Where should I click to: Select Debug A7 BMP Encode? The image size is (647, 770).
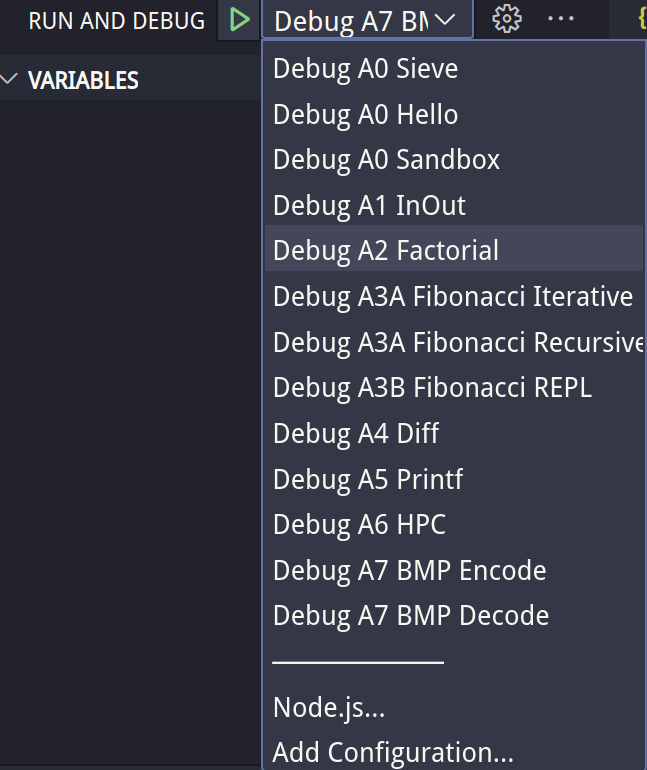(x=410, y=571)
